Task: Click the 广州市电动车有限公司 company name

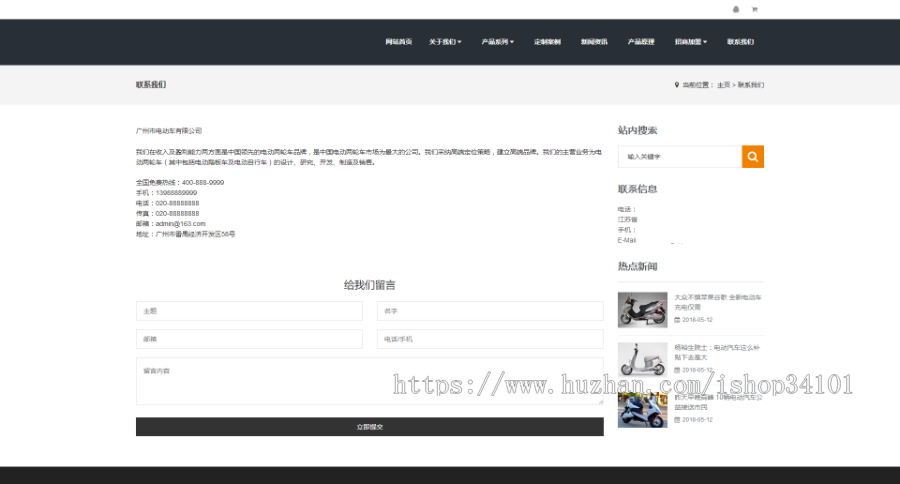Action: tap(169, 131)
